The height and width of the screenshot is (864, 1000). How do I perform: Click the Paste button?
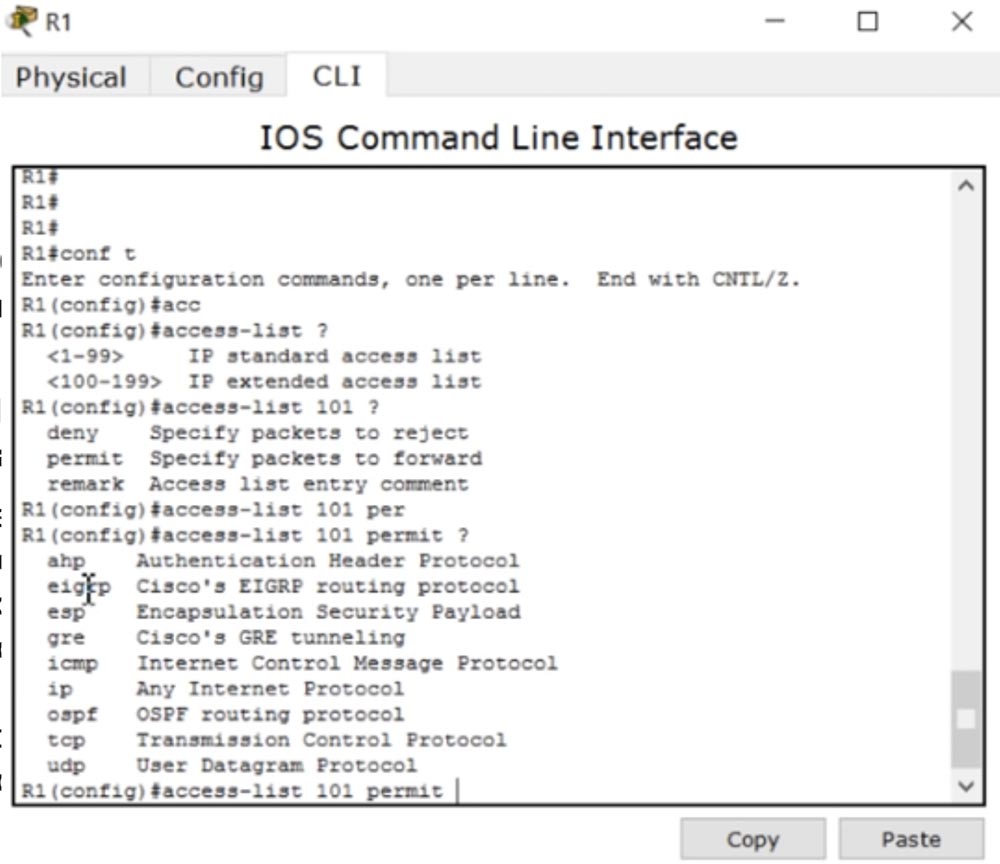coord(911,839)
